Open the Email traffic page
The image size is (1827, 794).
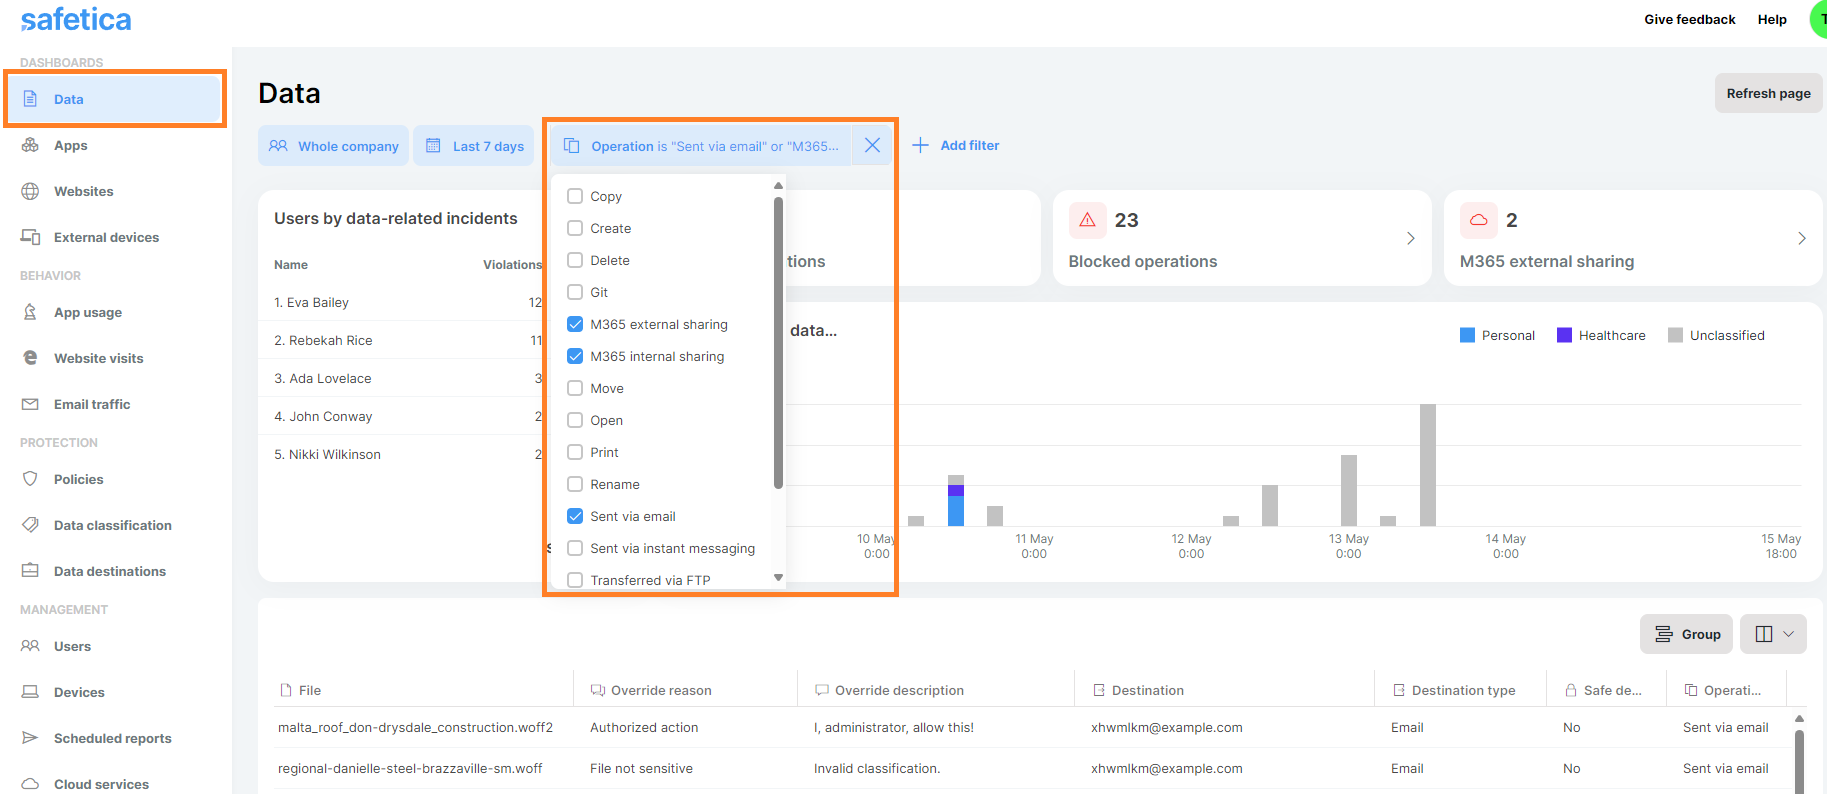pos(92,404)
